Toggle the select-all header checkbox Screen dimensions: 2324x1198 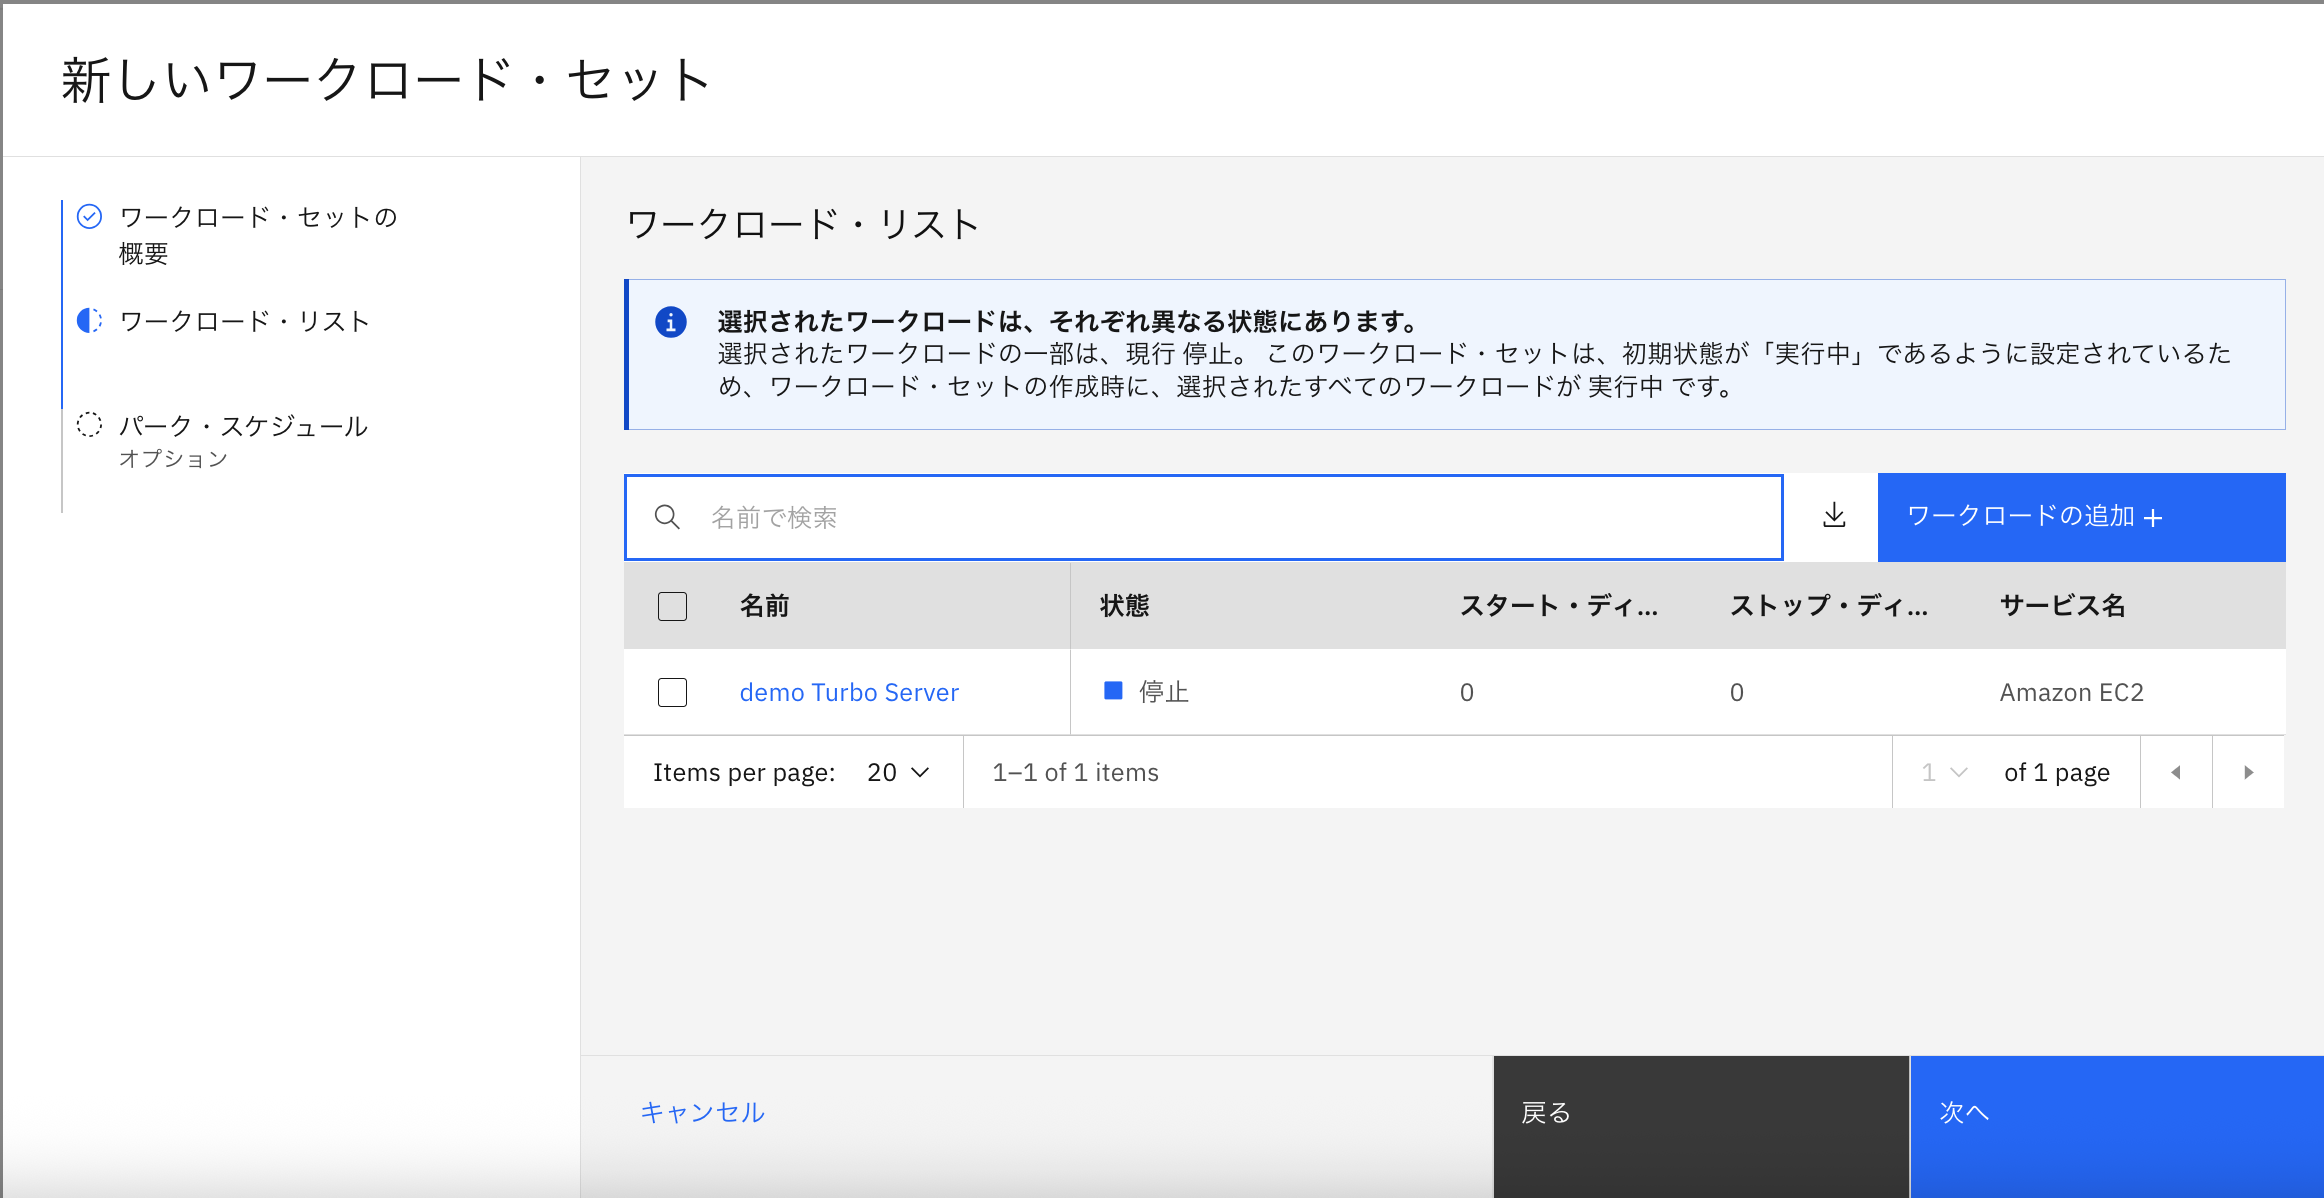pyautogui.click(x=672, y=606)
